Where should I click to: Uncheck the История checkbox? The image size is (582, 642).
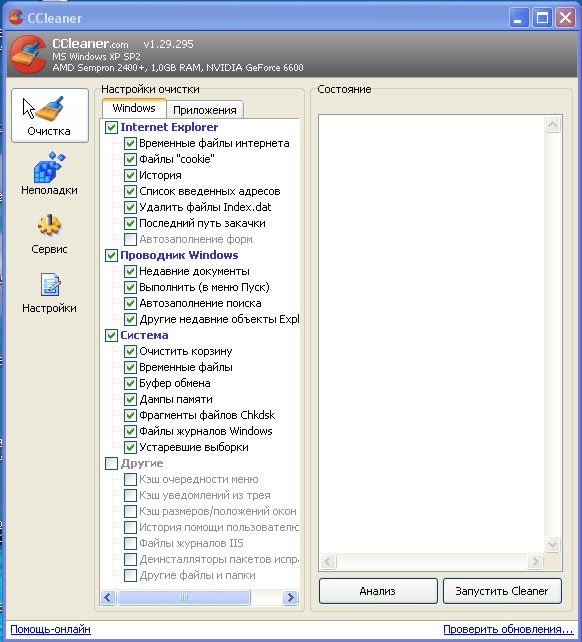130,175
